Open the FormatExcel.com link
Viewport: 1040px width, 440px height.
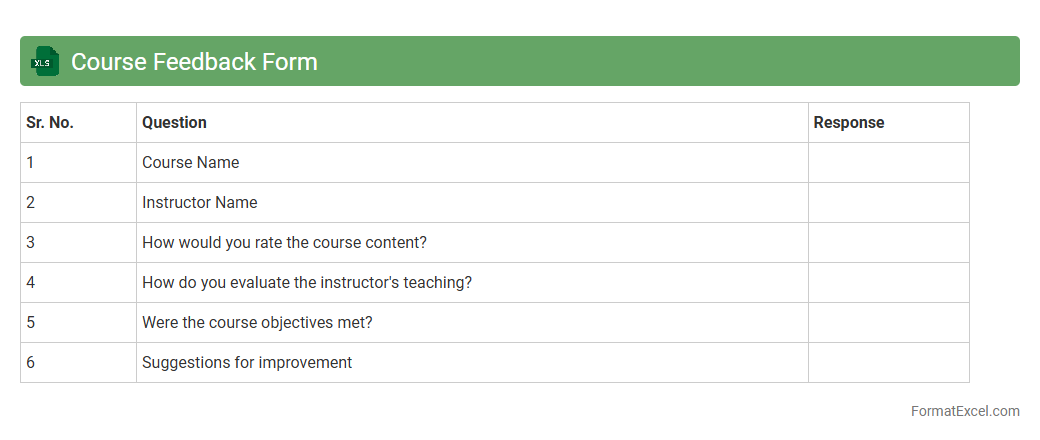[964, 411]
